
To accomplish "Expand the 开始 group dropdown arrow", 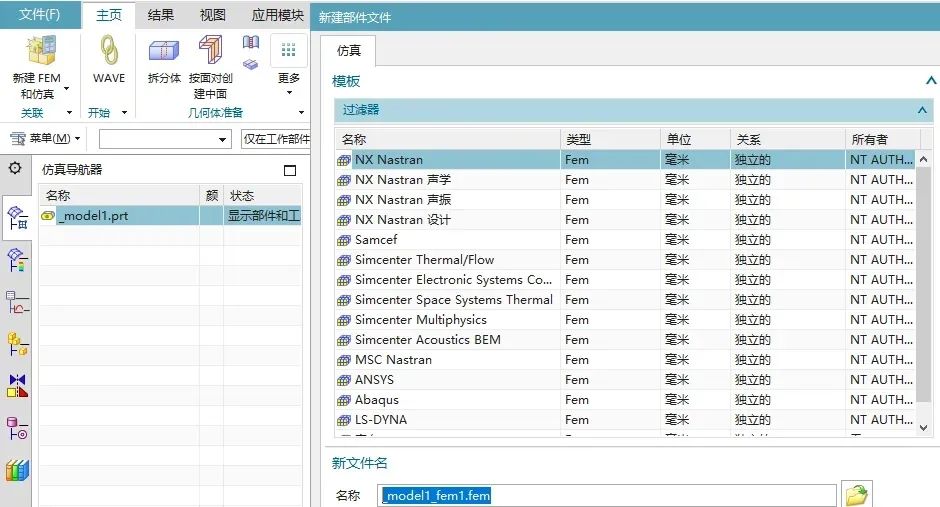I will tap(124, 113).
